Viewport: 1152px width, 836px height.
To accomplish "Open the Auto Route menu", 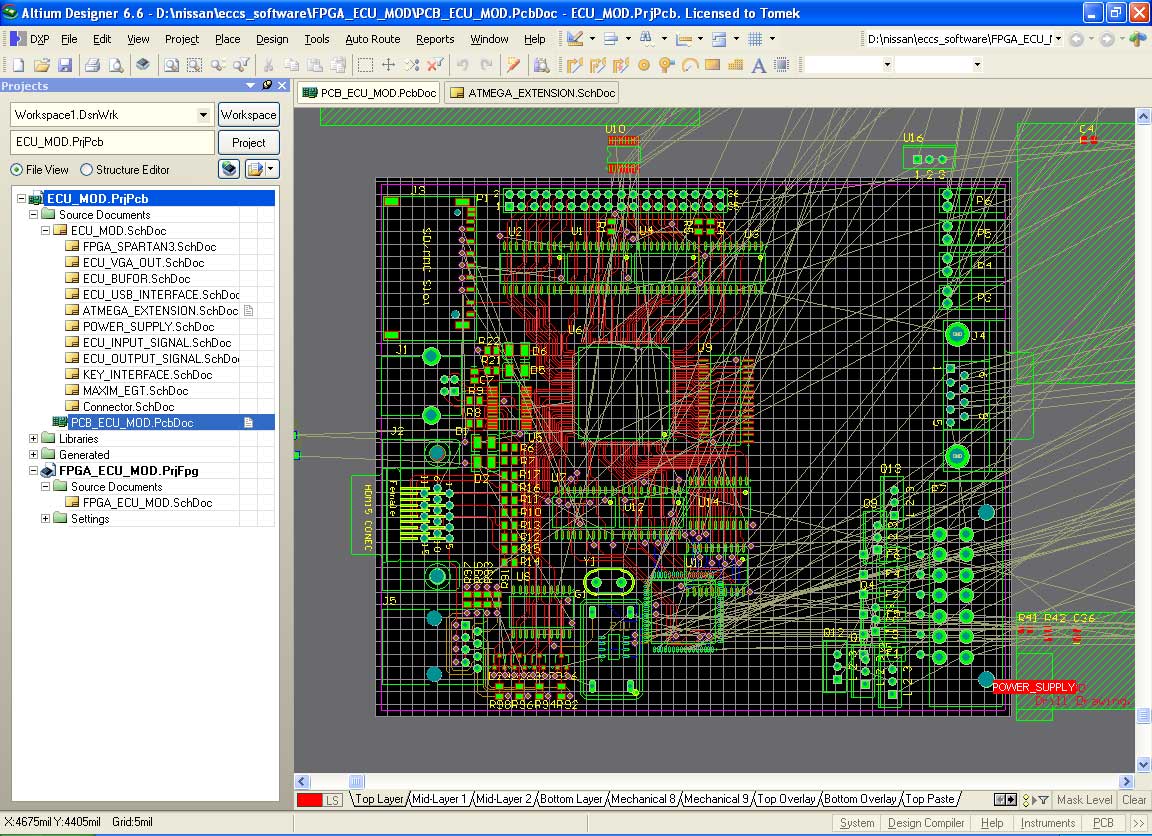I will point(372,39).
